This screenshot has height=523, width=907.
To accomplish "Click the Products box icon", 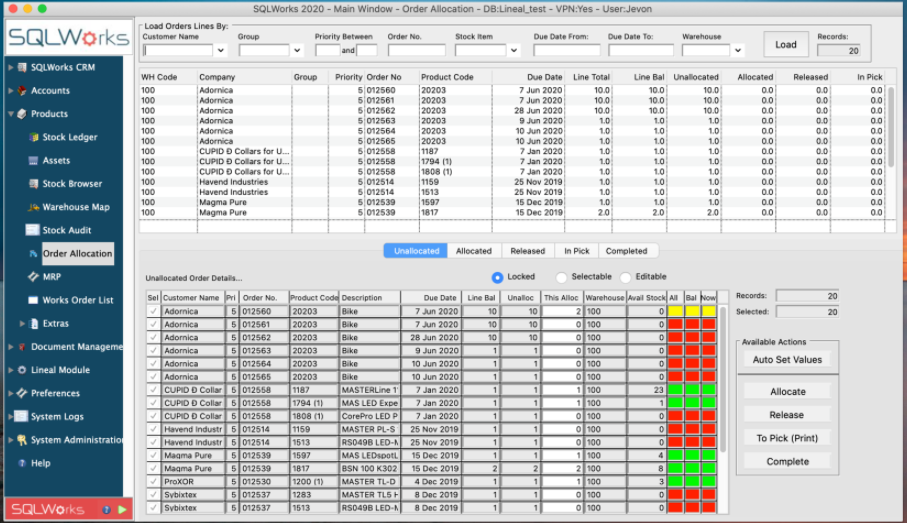I will pos(22,113).
